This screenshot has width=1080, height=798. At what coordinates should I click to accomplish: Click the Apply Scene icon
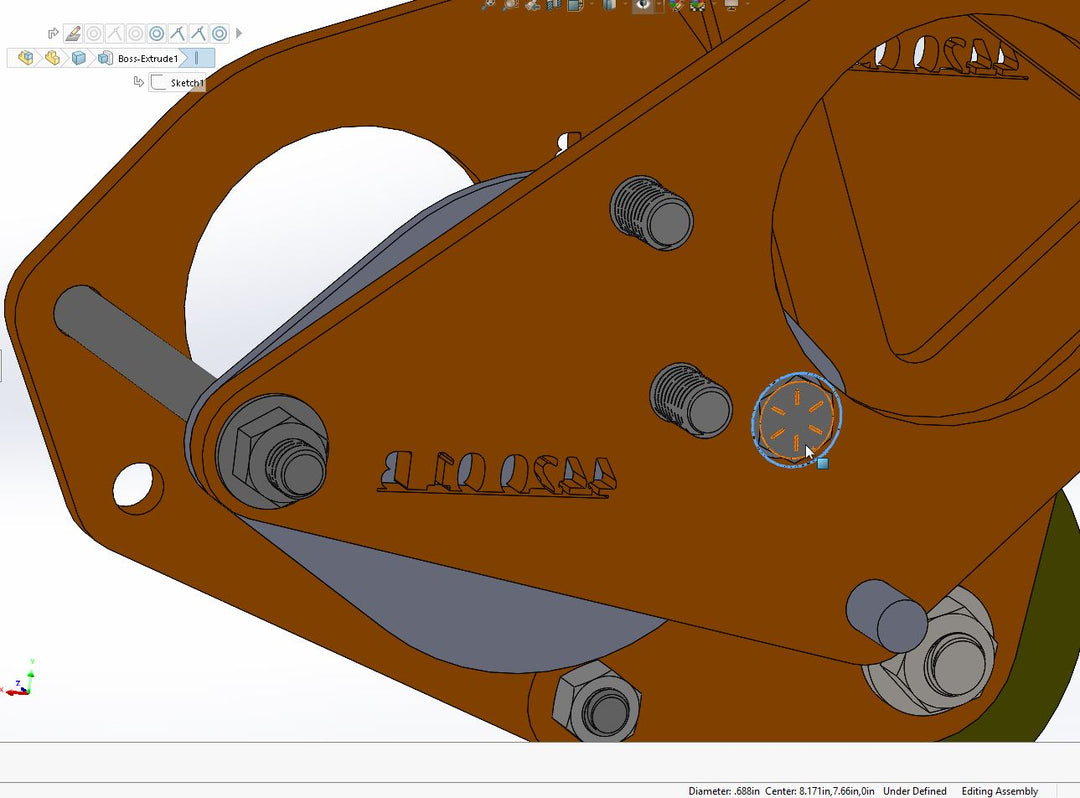pyautogui.click(x=698, y=6)
